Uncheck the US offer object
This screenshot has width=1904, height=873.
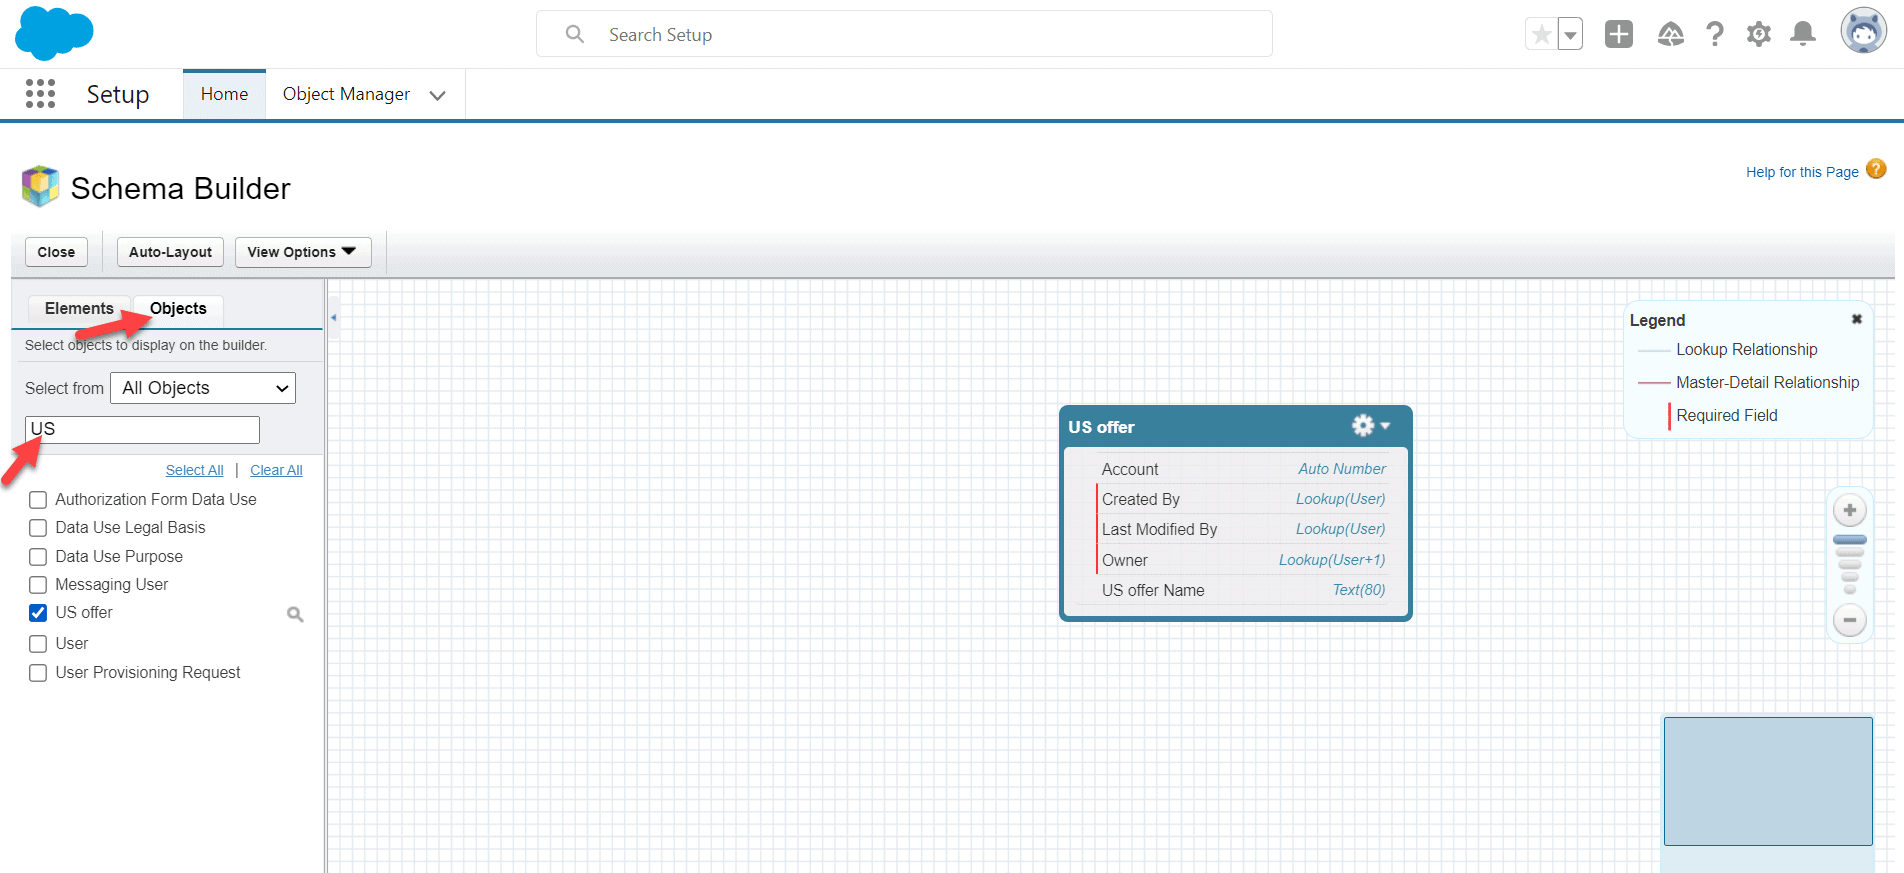coord(38,613)
